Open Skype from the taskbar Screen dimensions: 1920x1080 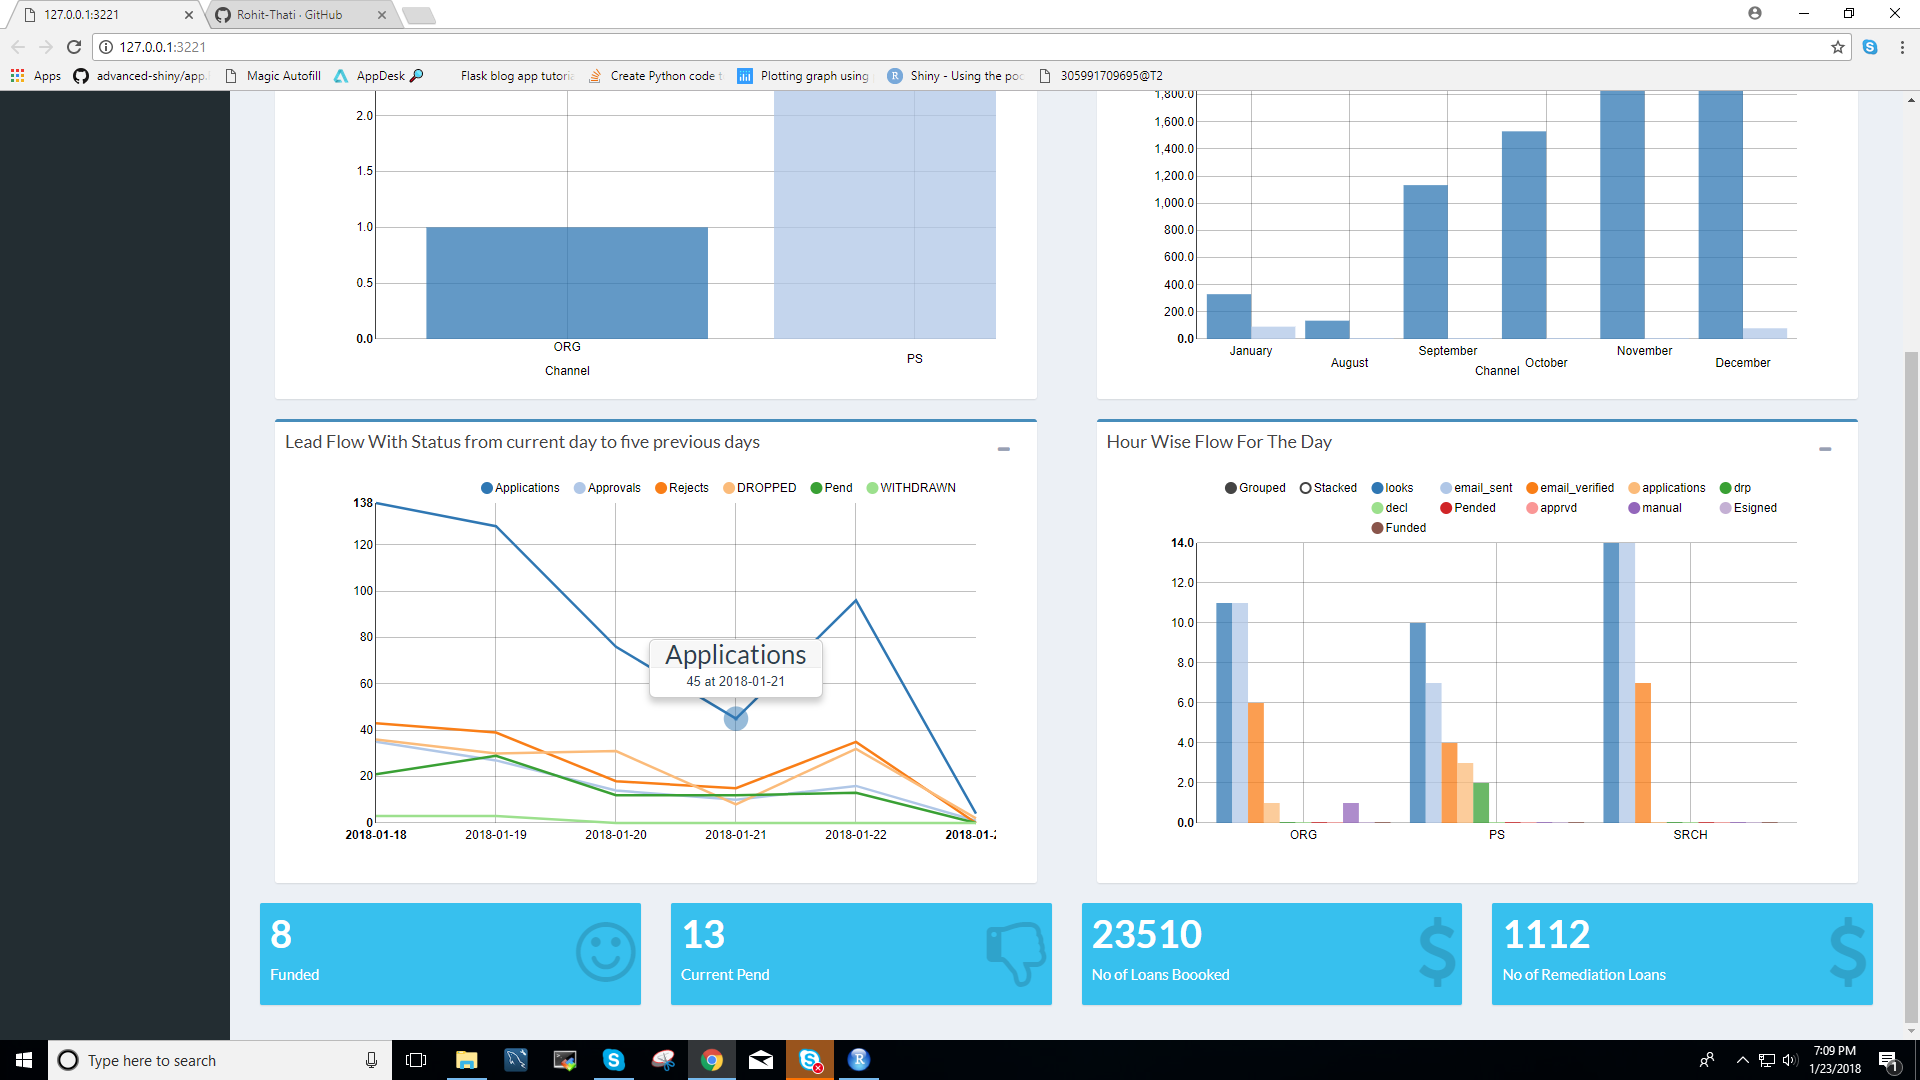pos(614,1060)
